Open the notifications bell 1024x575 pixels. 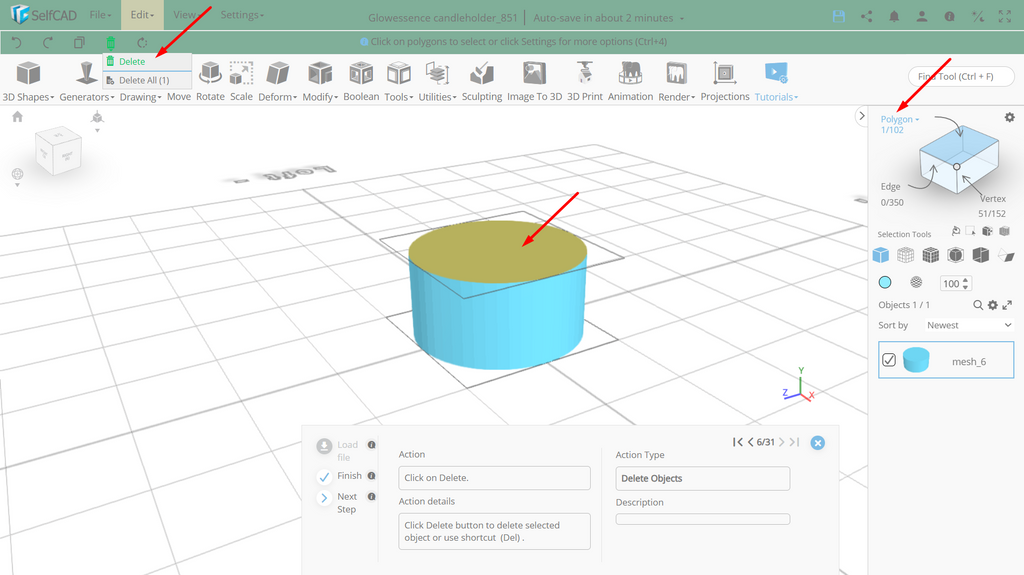point(894,17)
